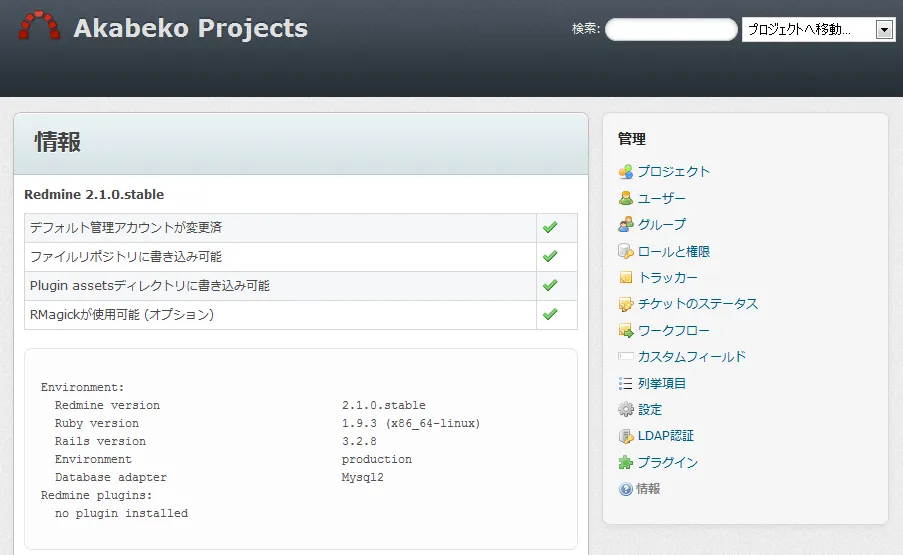Select the 情報 link in sidebar

pyautogui.click(x=648, y=489)
